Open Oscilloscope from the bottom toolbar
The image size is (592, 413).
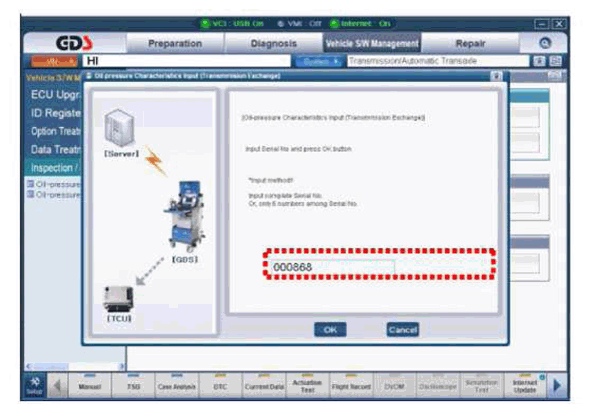(438, 386)
